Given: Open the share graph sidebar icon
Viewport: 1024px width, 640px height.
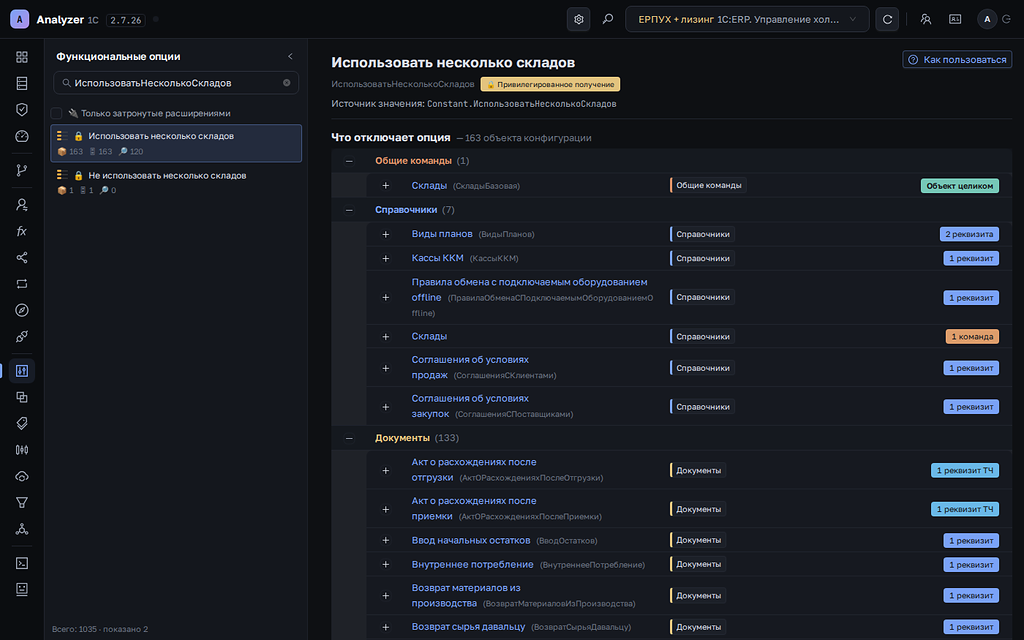Looking at the screenshot, I should [22, 257].
